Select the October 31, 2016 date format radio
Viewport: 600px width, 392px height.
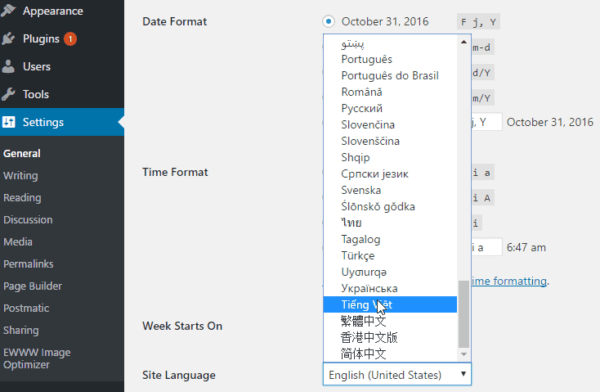328,21
